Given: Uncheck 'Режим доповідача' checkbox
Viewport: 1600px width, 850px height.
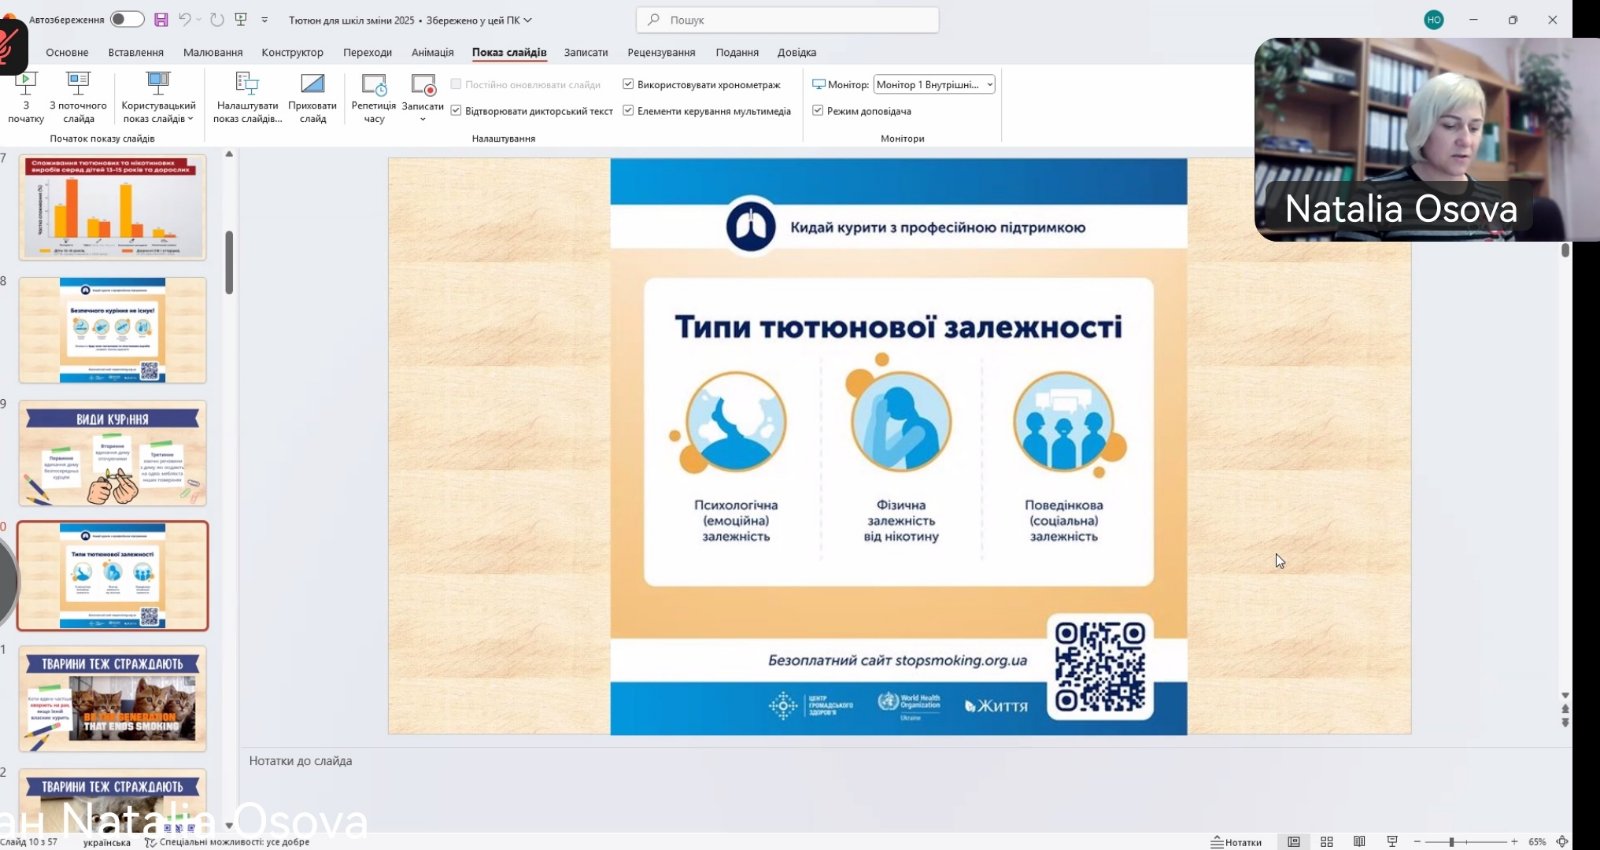Looking at the screenshot, I should click(x=818, y=111).
